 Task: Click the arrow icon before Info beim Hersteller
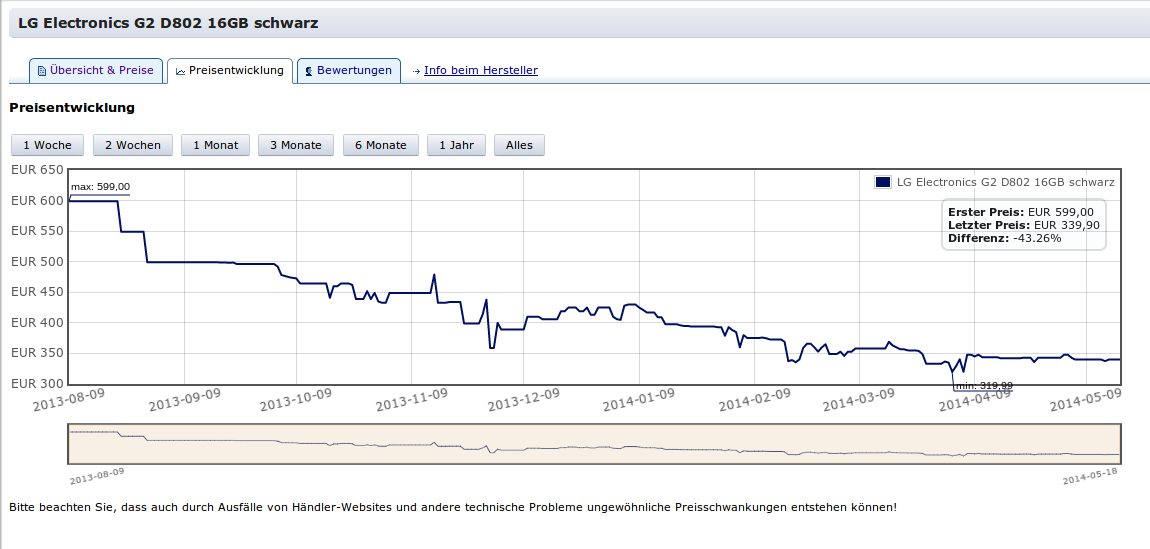415,71
